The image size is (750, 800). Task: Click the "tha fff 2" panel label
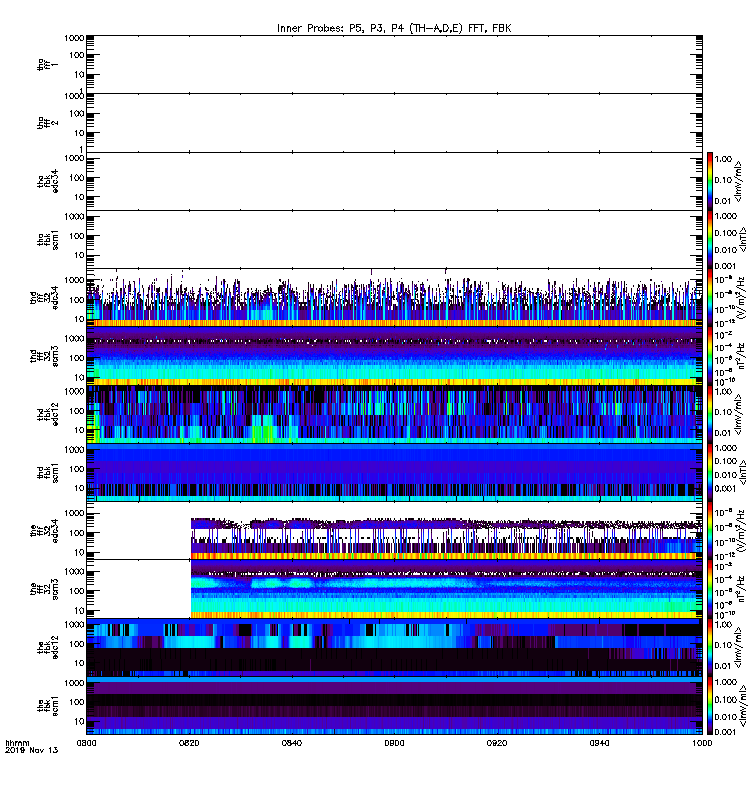click(x=47, y=123)
